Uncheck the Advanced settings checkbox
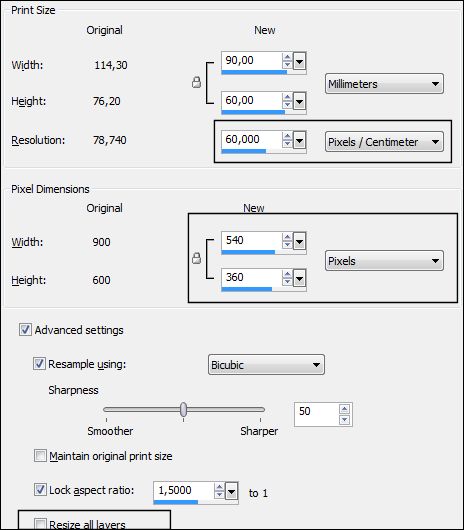Image resolution: width=464 pixels, height=530 pixels. (x=25, y=330)
